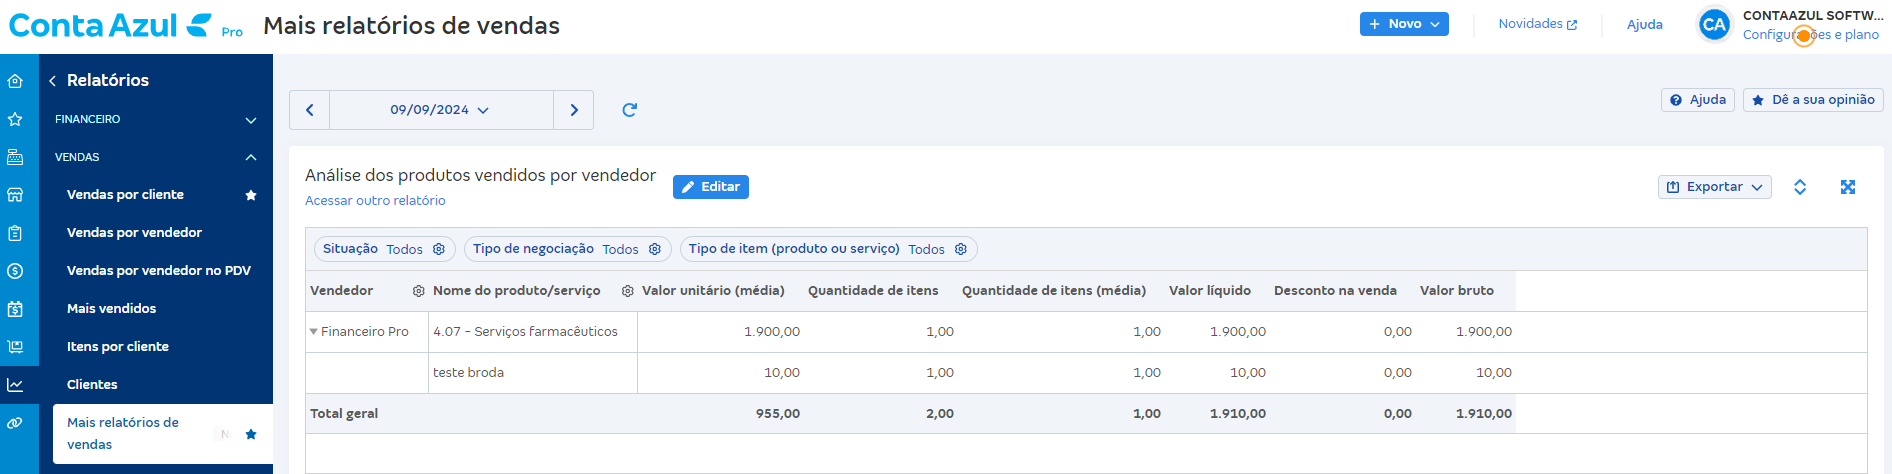Open the Tipo de item Todos filter
Viewport: 1892px width, 474px height.
pyautogui.click(x=828, y=249)
